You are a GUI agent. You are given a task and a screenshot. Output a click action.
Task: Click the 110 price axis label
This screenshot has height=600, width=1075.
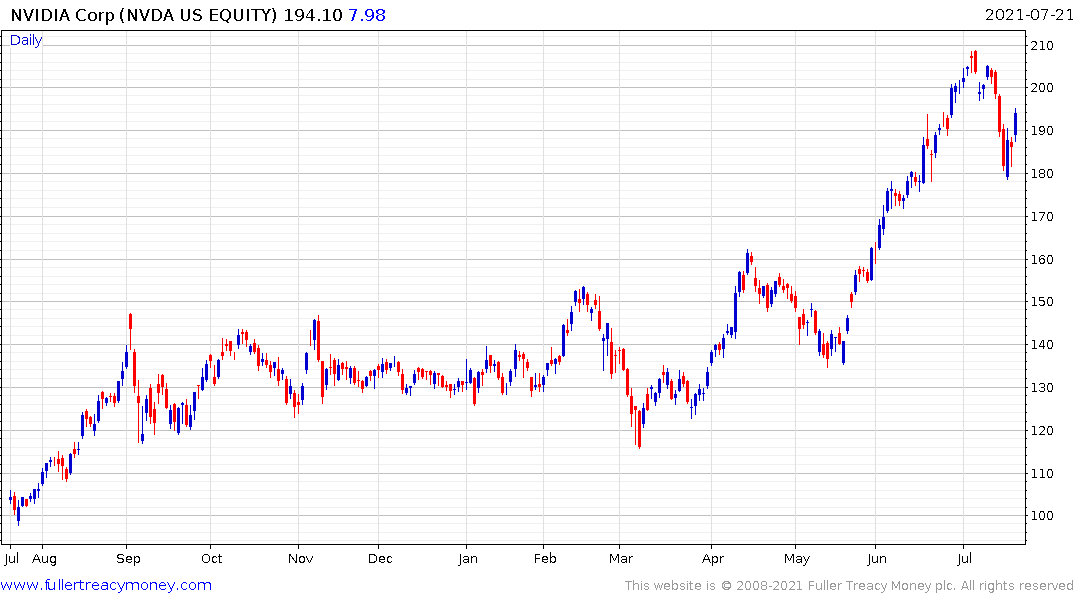1042,474
